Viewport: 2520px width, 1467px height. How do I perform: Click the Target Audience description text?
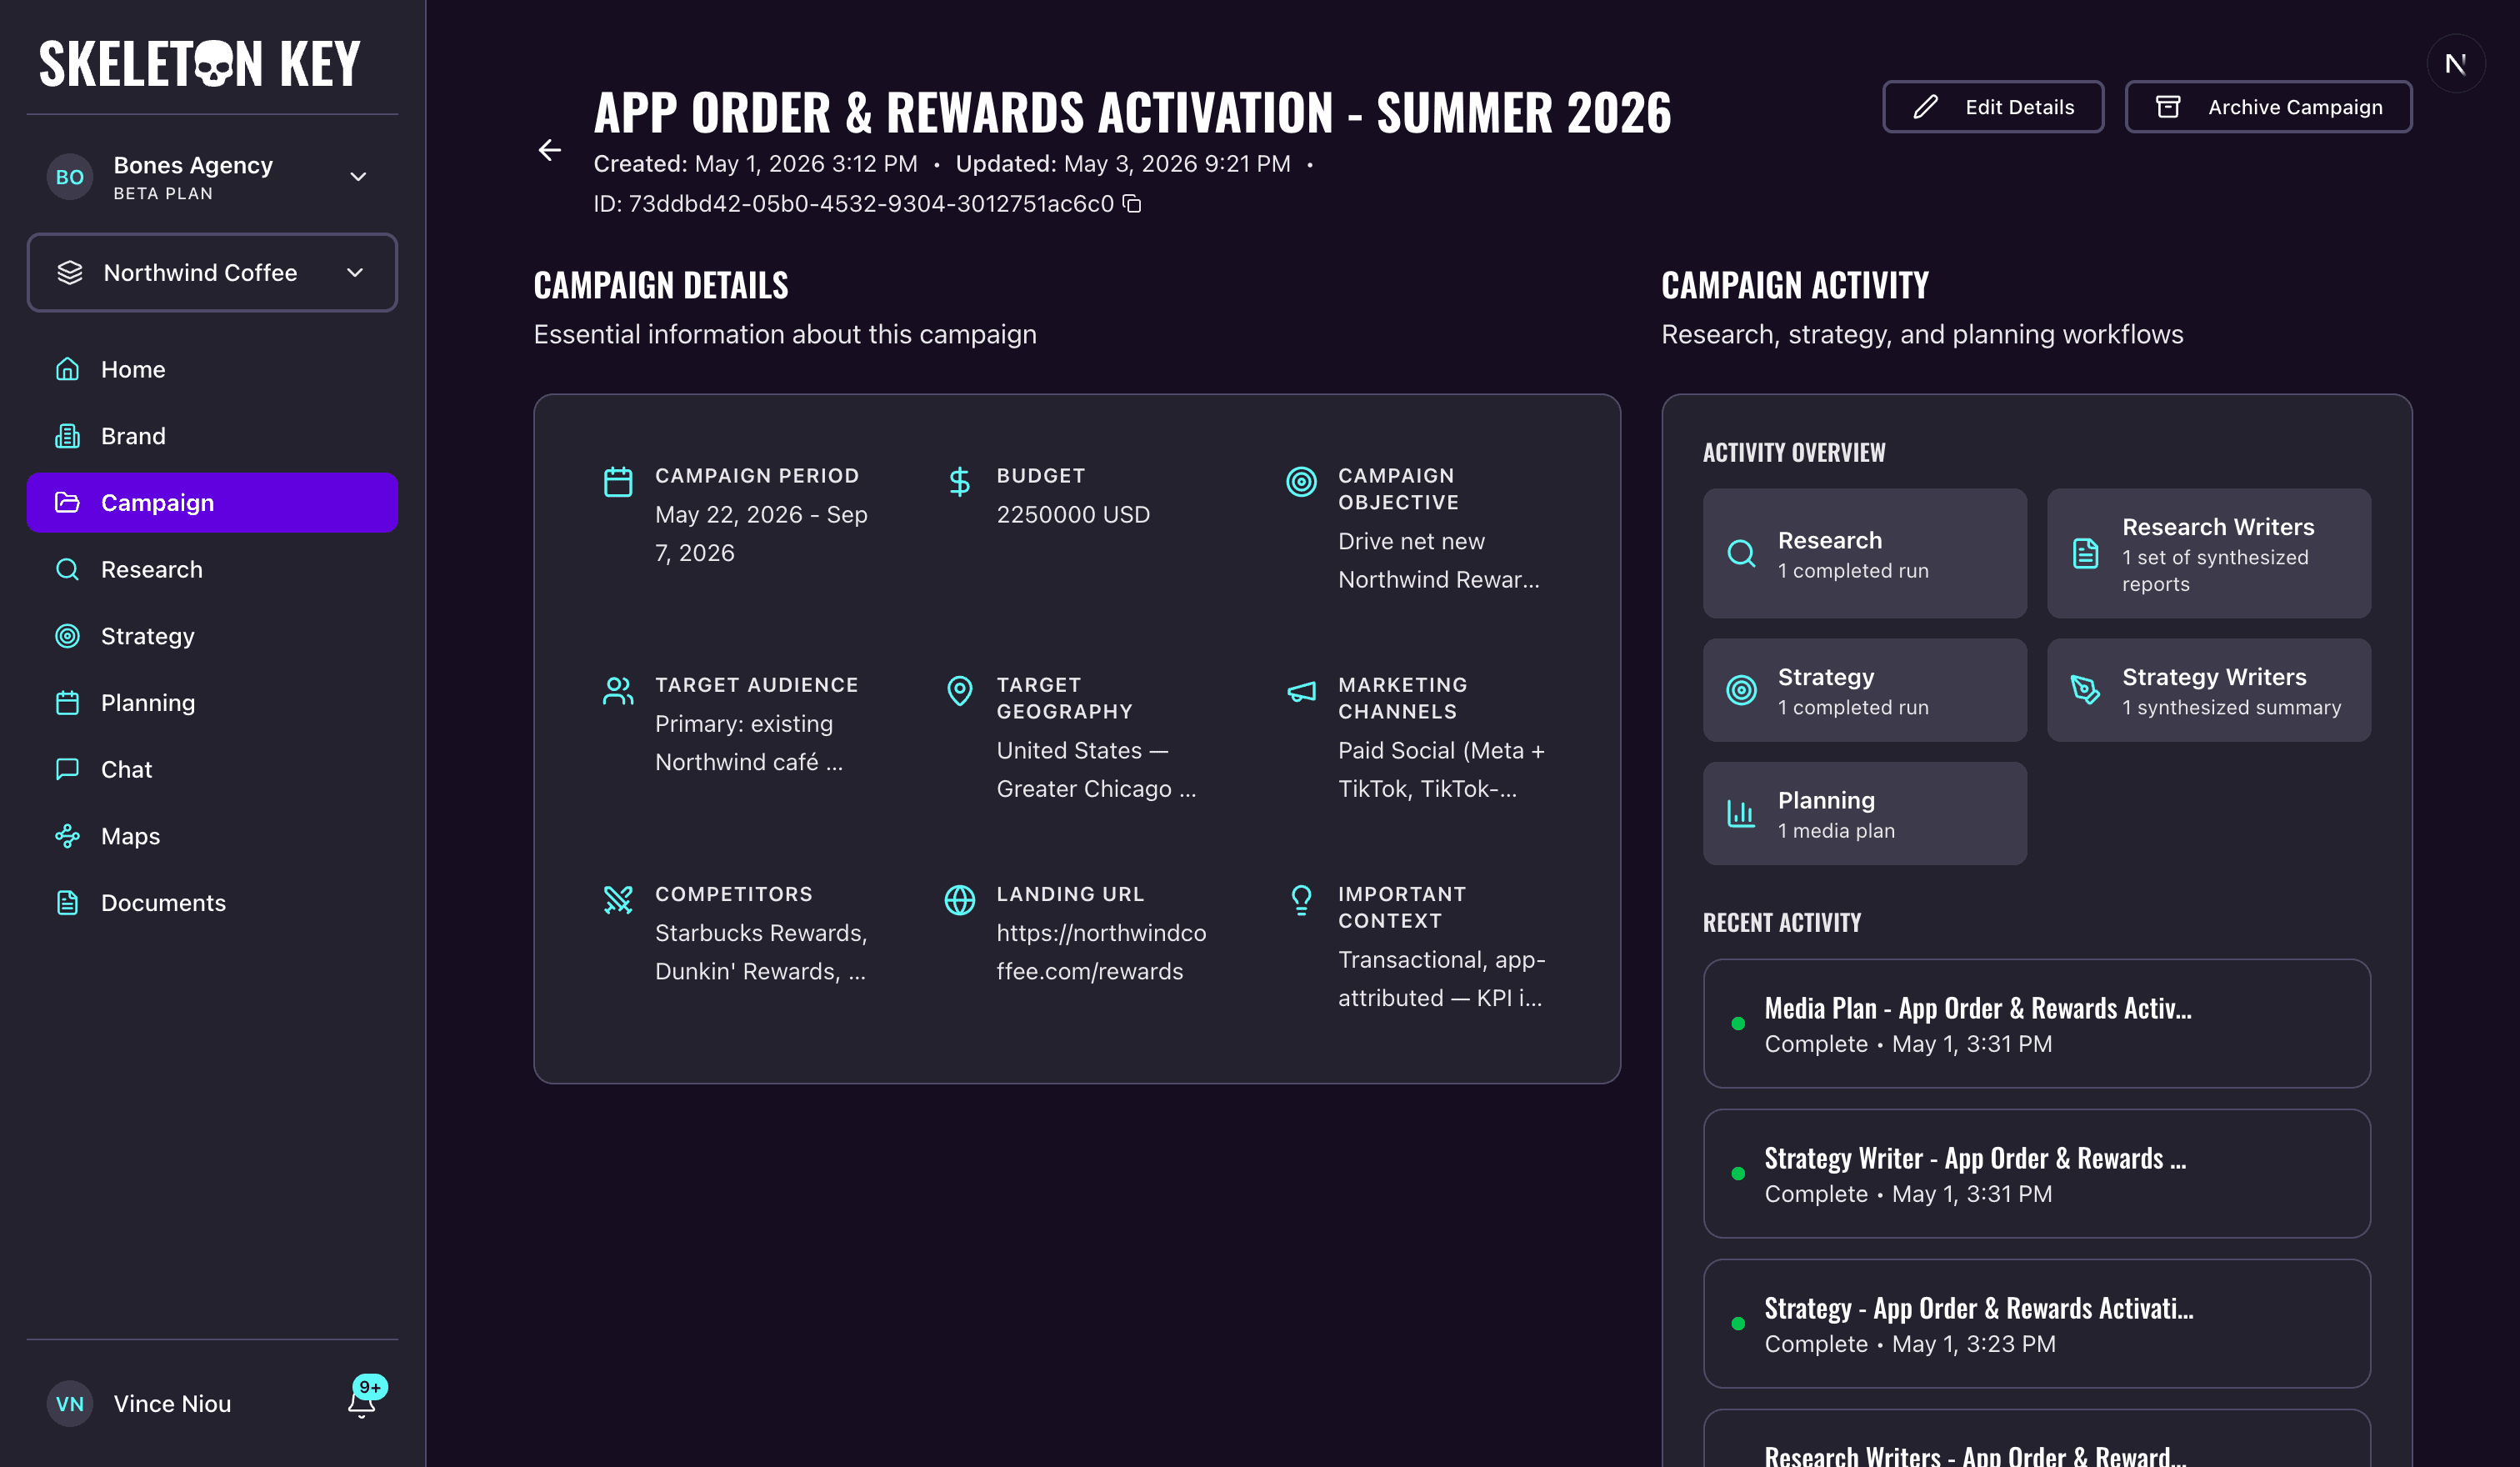point(749,743)
